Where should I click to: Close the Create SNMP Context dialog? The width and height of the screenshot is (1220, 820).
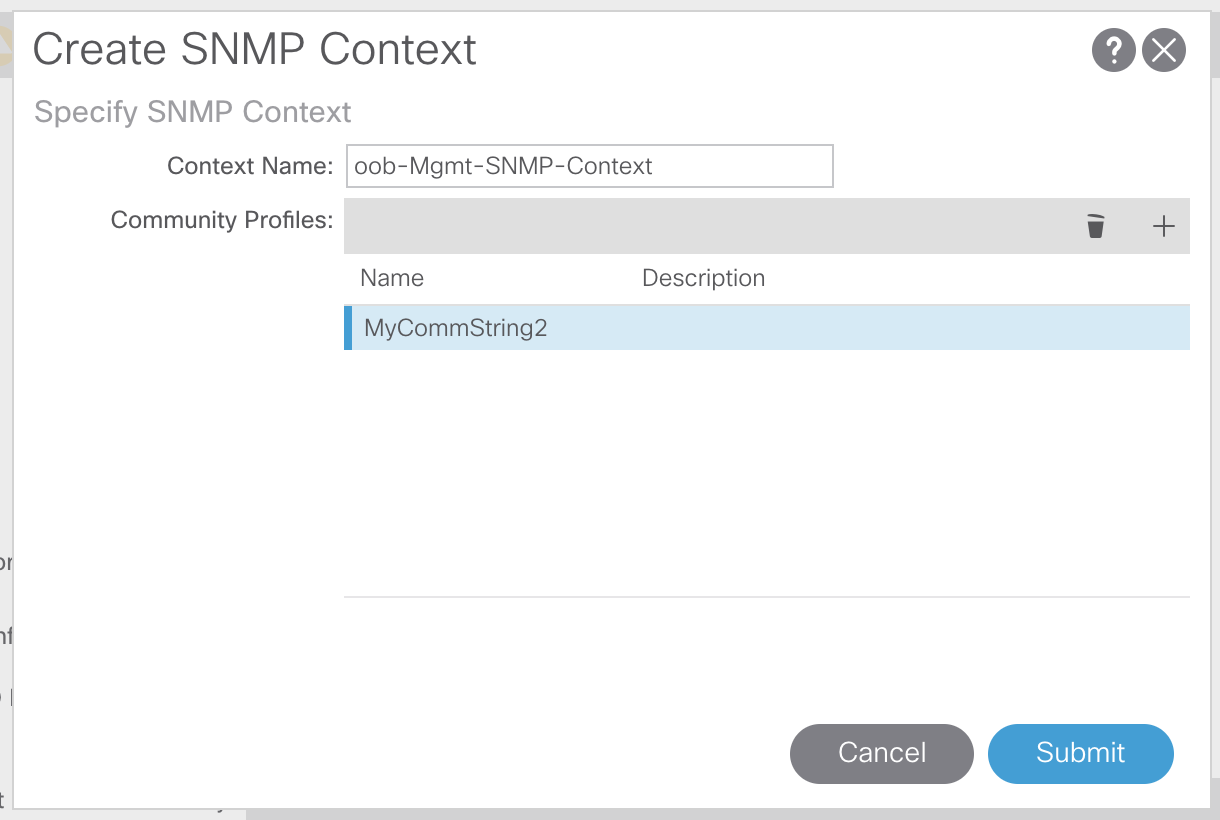[1164, 50]
